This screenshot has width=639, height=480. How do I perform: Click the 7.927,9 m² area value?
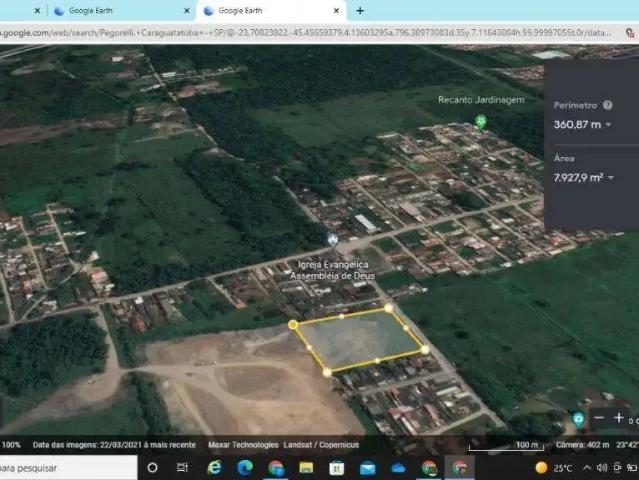tap(578, 178)
